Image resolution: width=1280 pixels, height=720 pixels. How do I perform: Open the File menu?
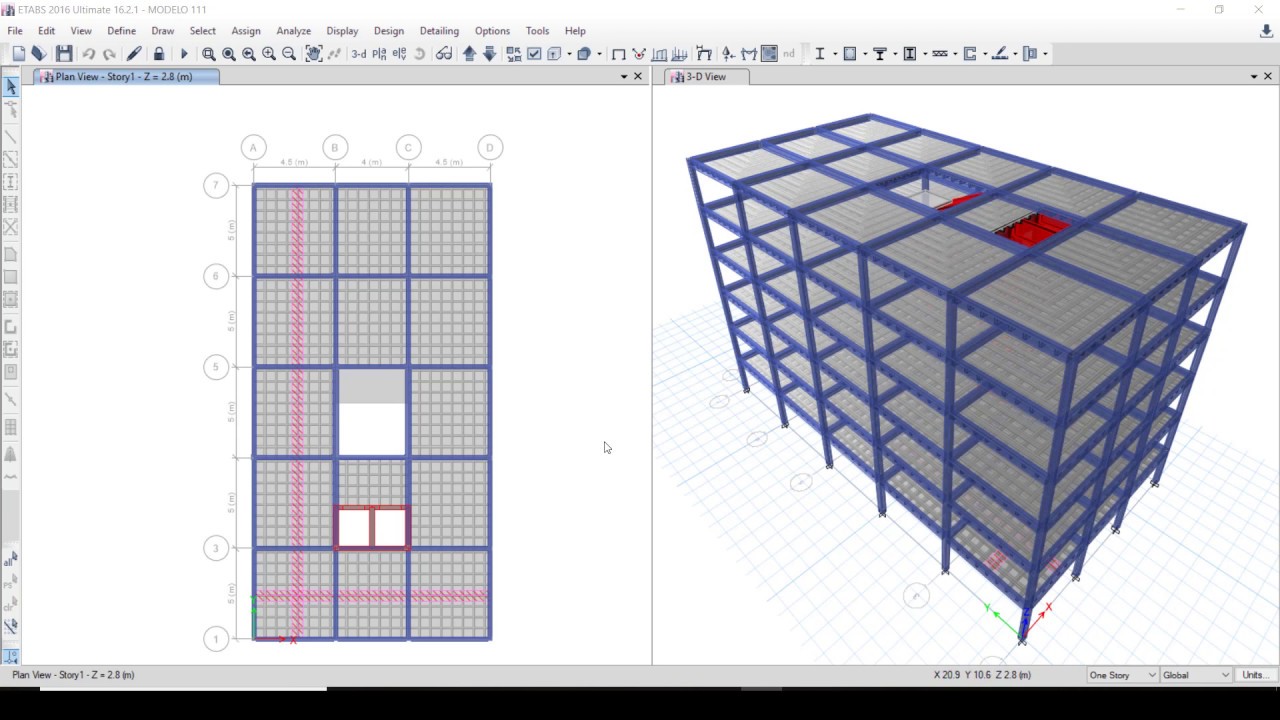point(15,31)
